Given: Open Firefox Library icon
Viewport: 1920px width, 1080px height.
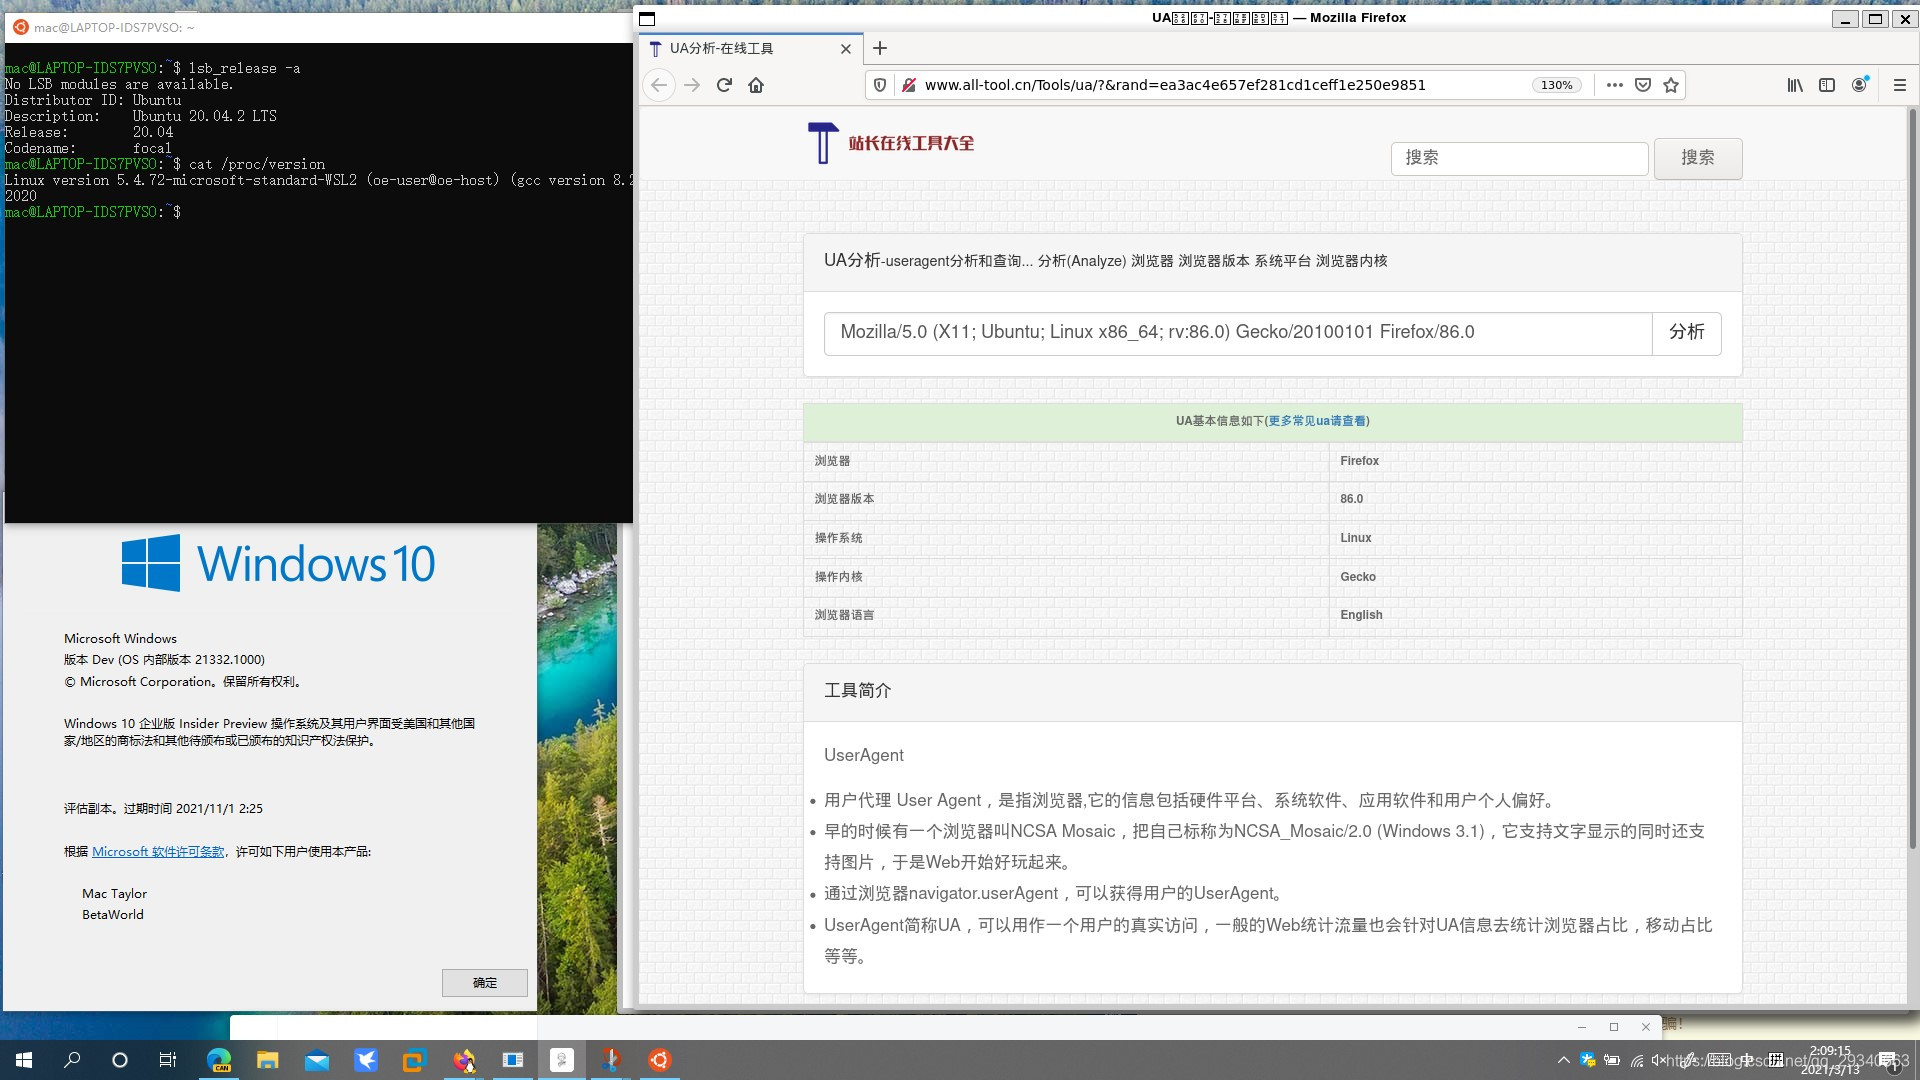Looking at the screenshot, I should point(1795,85).
